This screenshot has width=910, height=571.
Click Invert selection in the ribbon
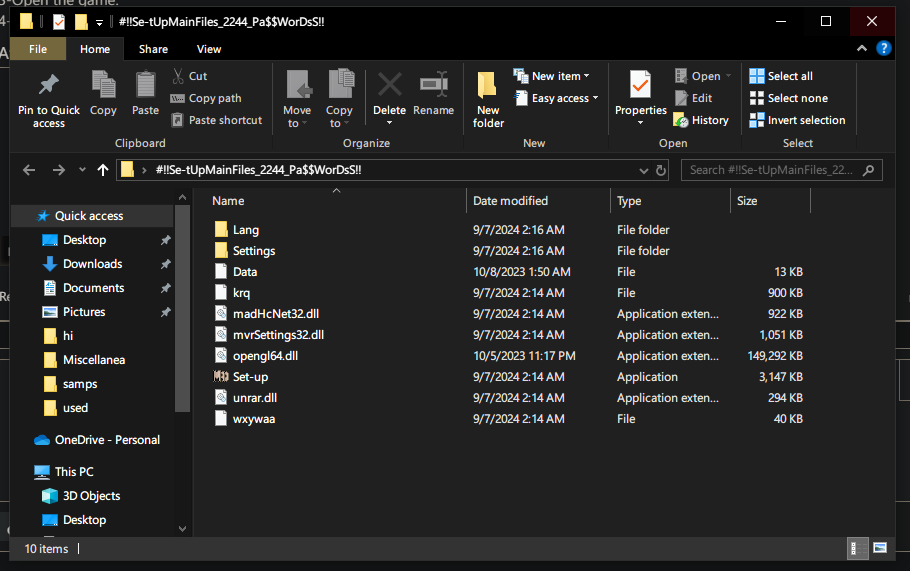point(797,120)
